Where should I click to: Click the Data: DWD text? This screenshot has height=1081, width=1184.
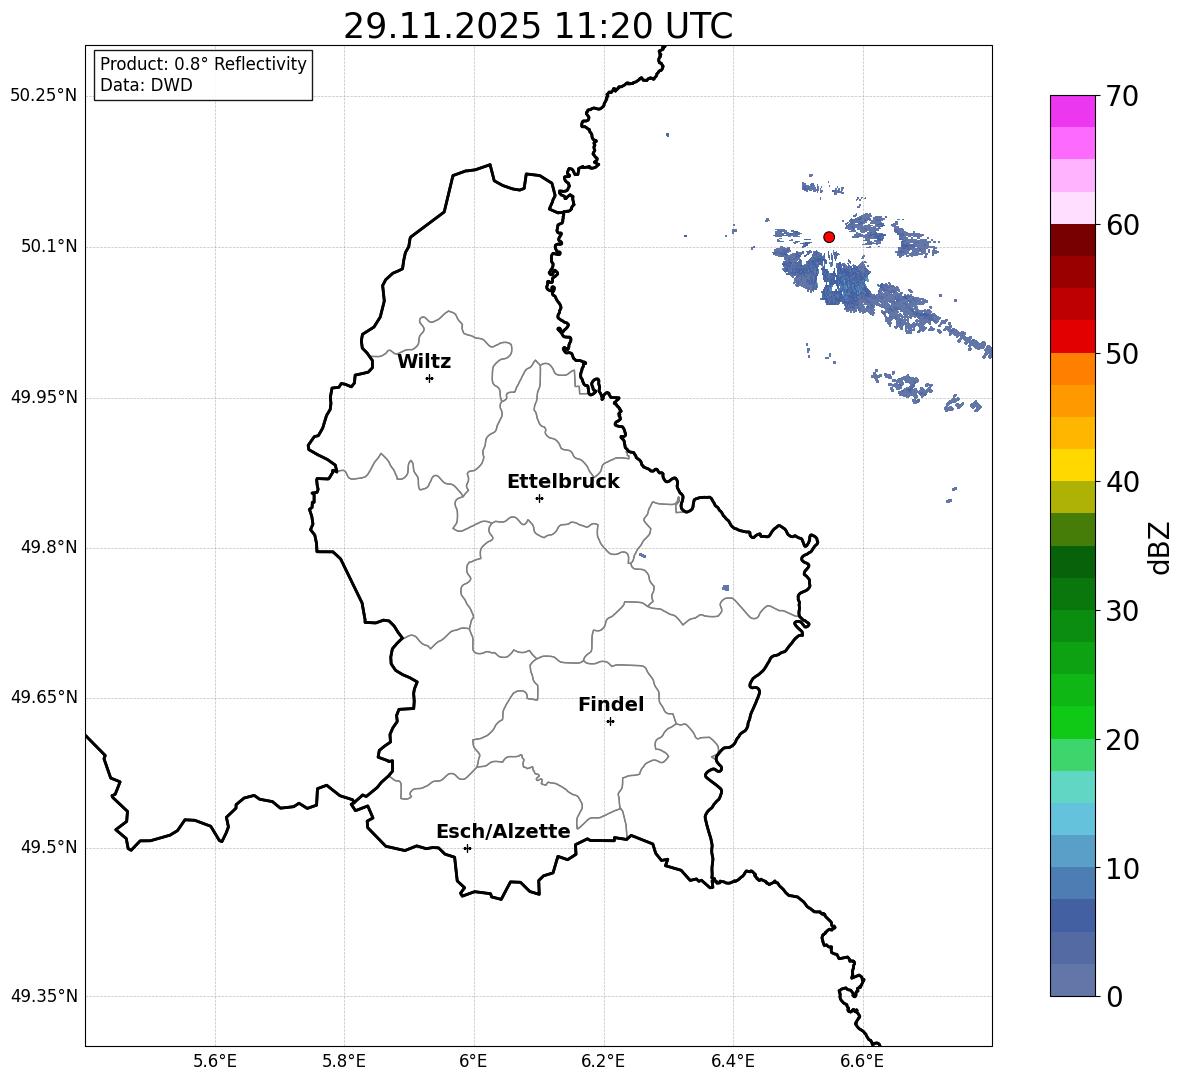146,85
